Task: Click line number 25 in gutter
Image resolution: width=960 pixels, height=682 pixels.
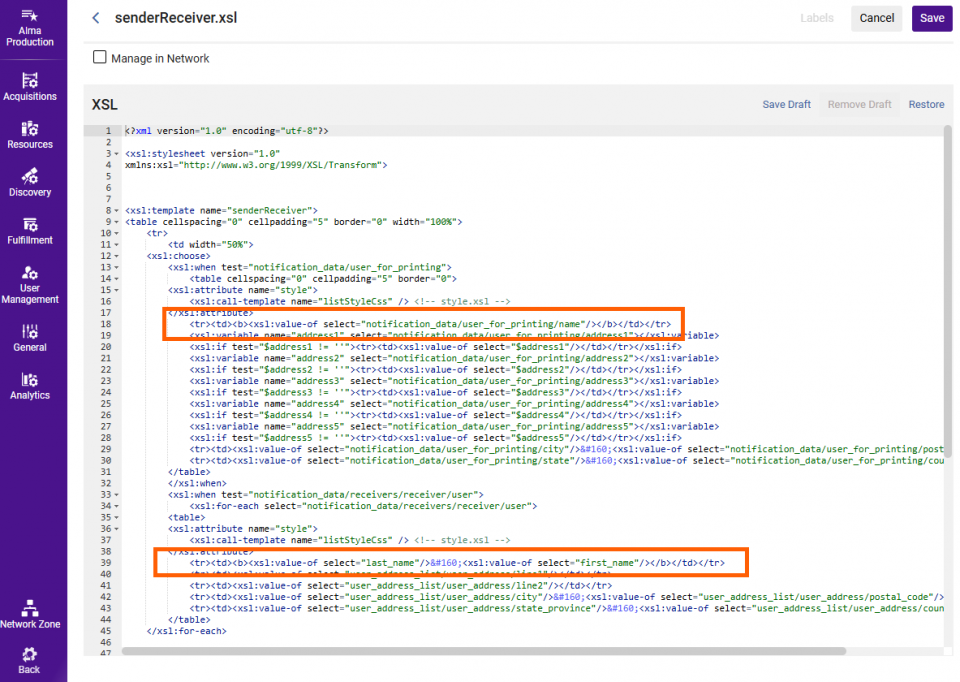Action: 106,404
